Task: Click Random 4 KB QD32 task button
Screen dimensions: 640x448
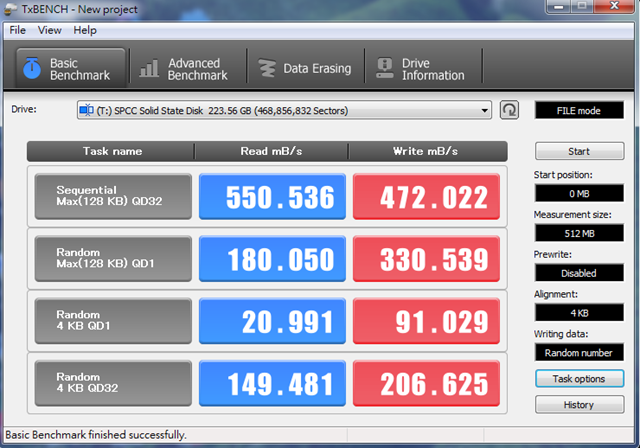Action: [113, 383]
